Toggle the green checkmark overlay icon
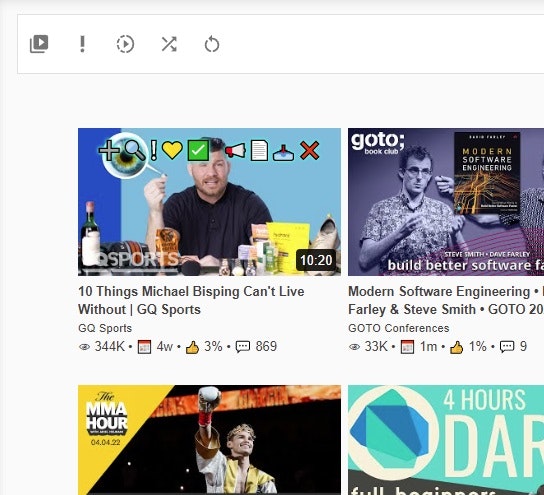This screenshot has width=544, height=495. click(198, 151)
